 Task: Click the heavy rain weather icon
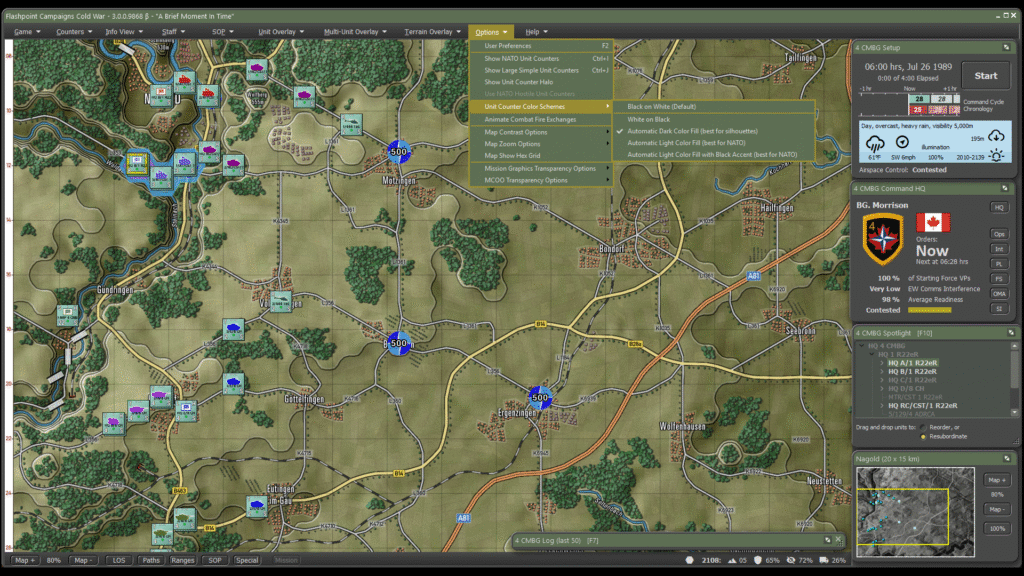tap(874, 143)
